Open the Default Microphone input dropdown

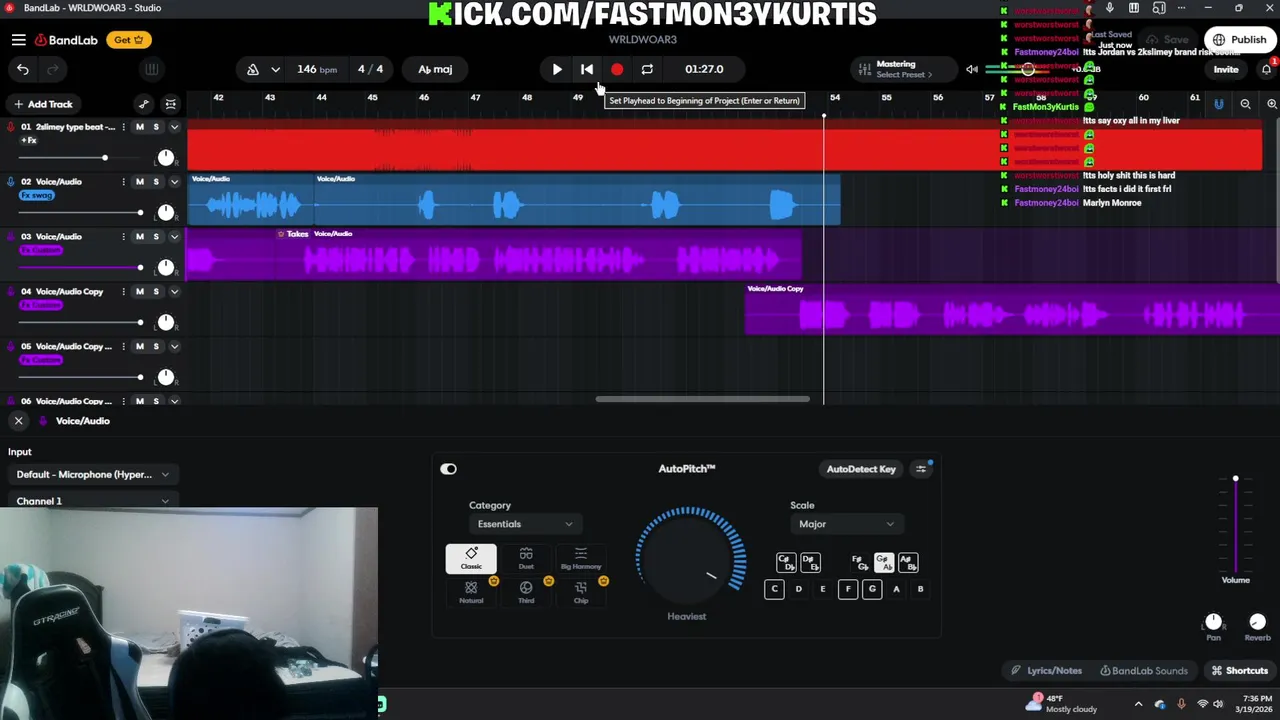click(x=93, y=475)
